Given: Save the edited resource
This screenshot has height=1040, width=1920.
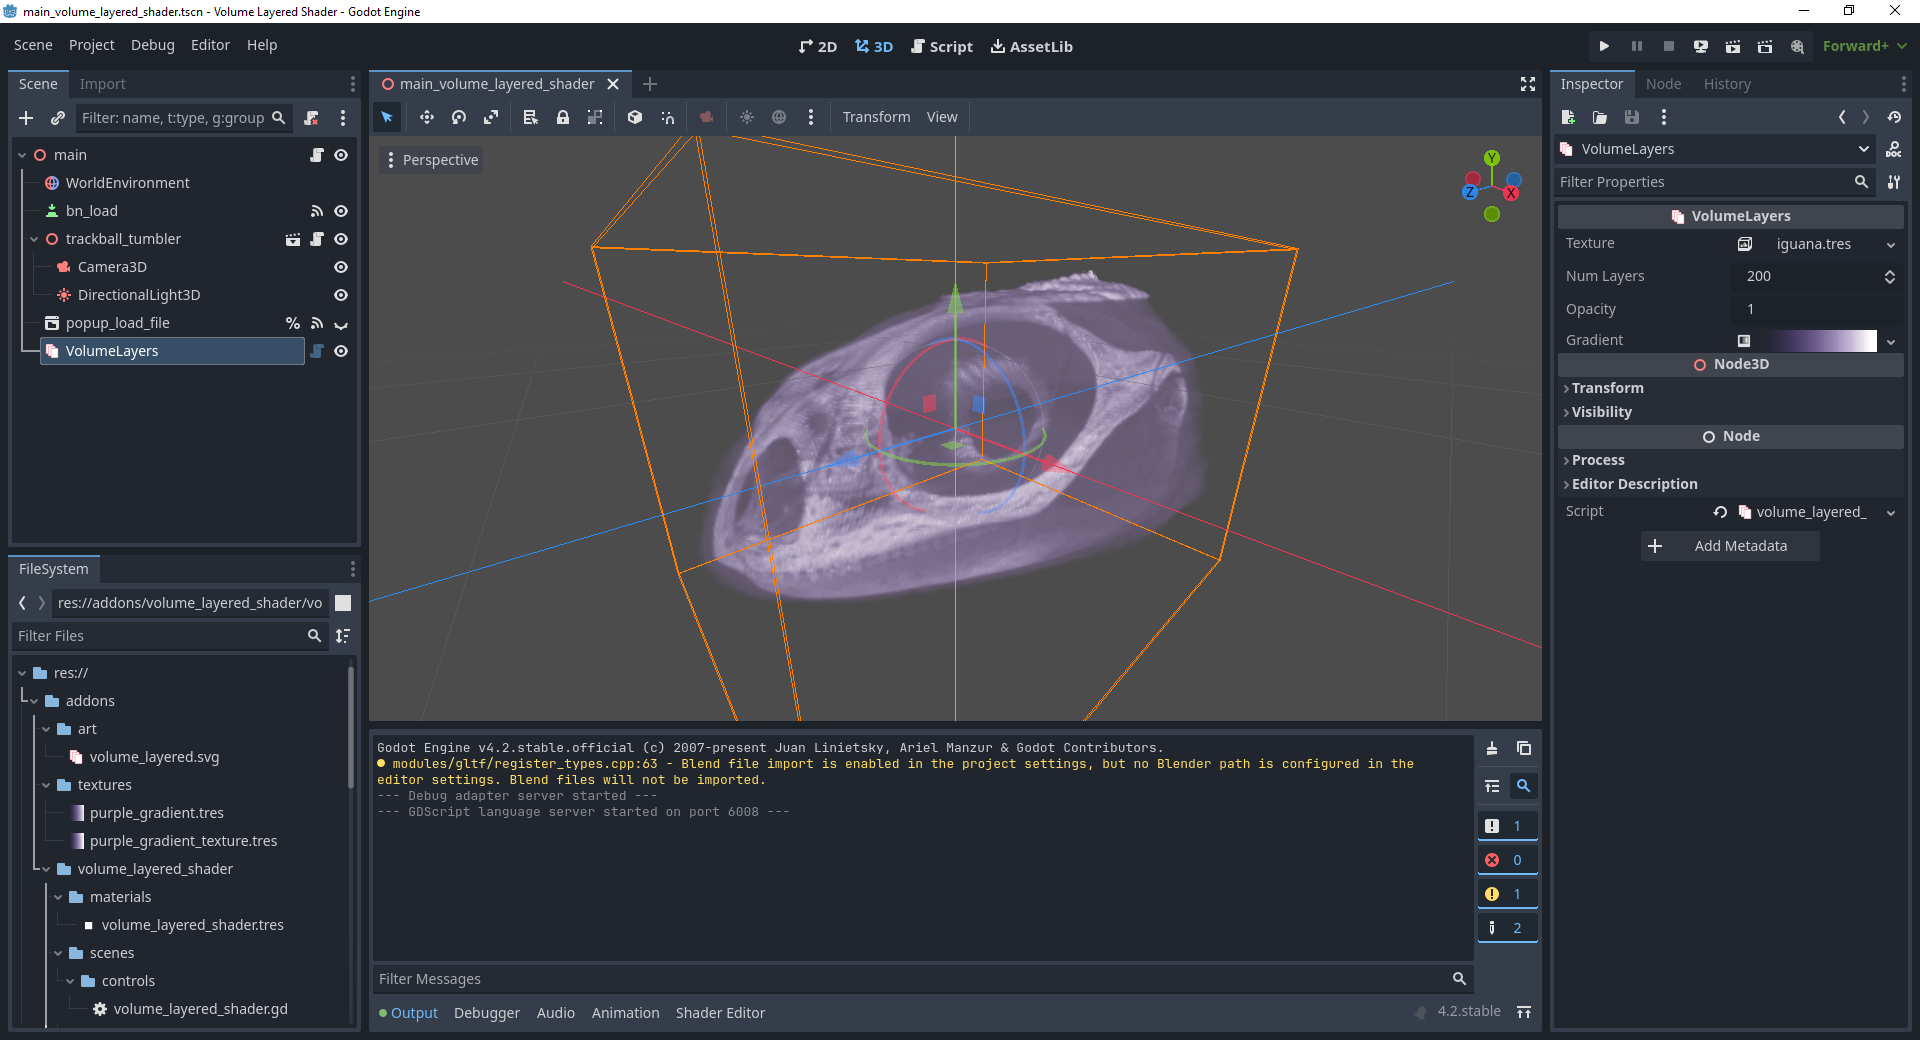Looking at the screenshot, I should (1632, 117).
